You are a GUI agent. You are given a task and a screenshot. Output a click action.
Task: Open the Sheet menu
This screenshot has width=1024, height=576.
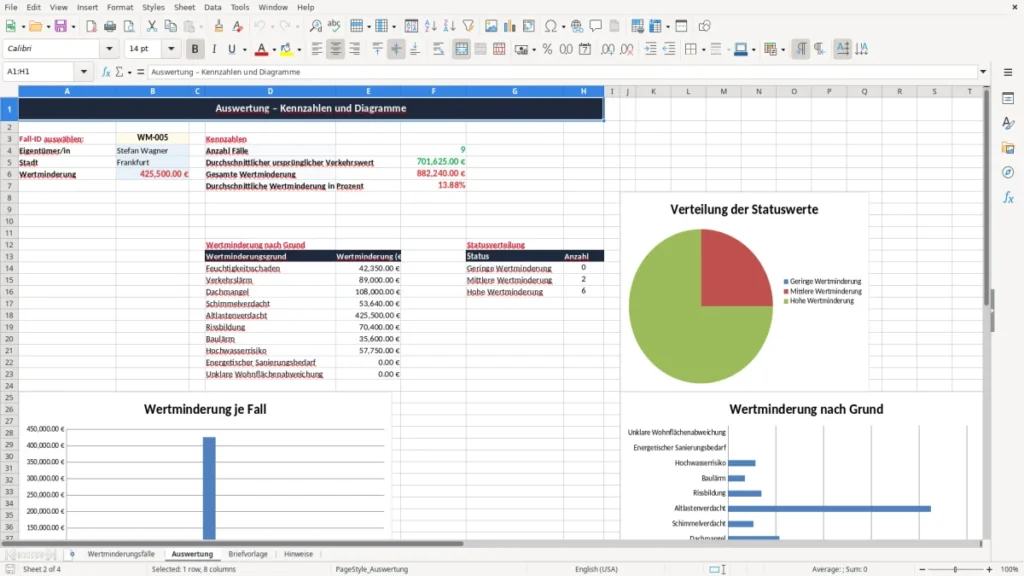coord(184,7)
